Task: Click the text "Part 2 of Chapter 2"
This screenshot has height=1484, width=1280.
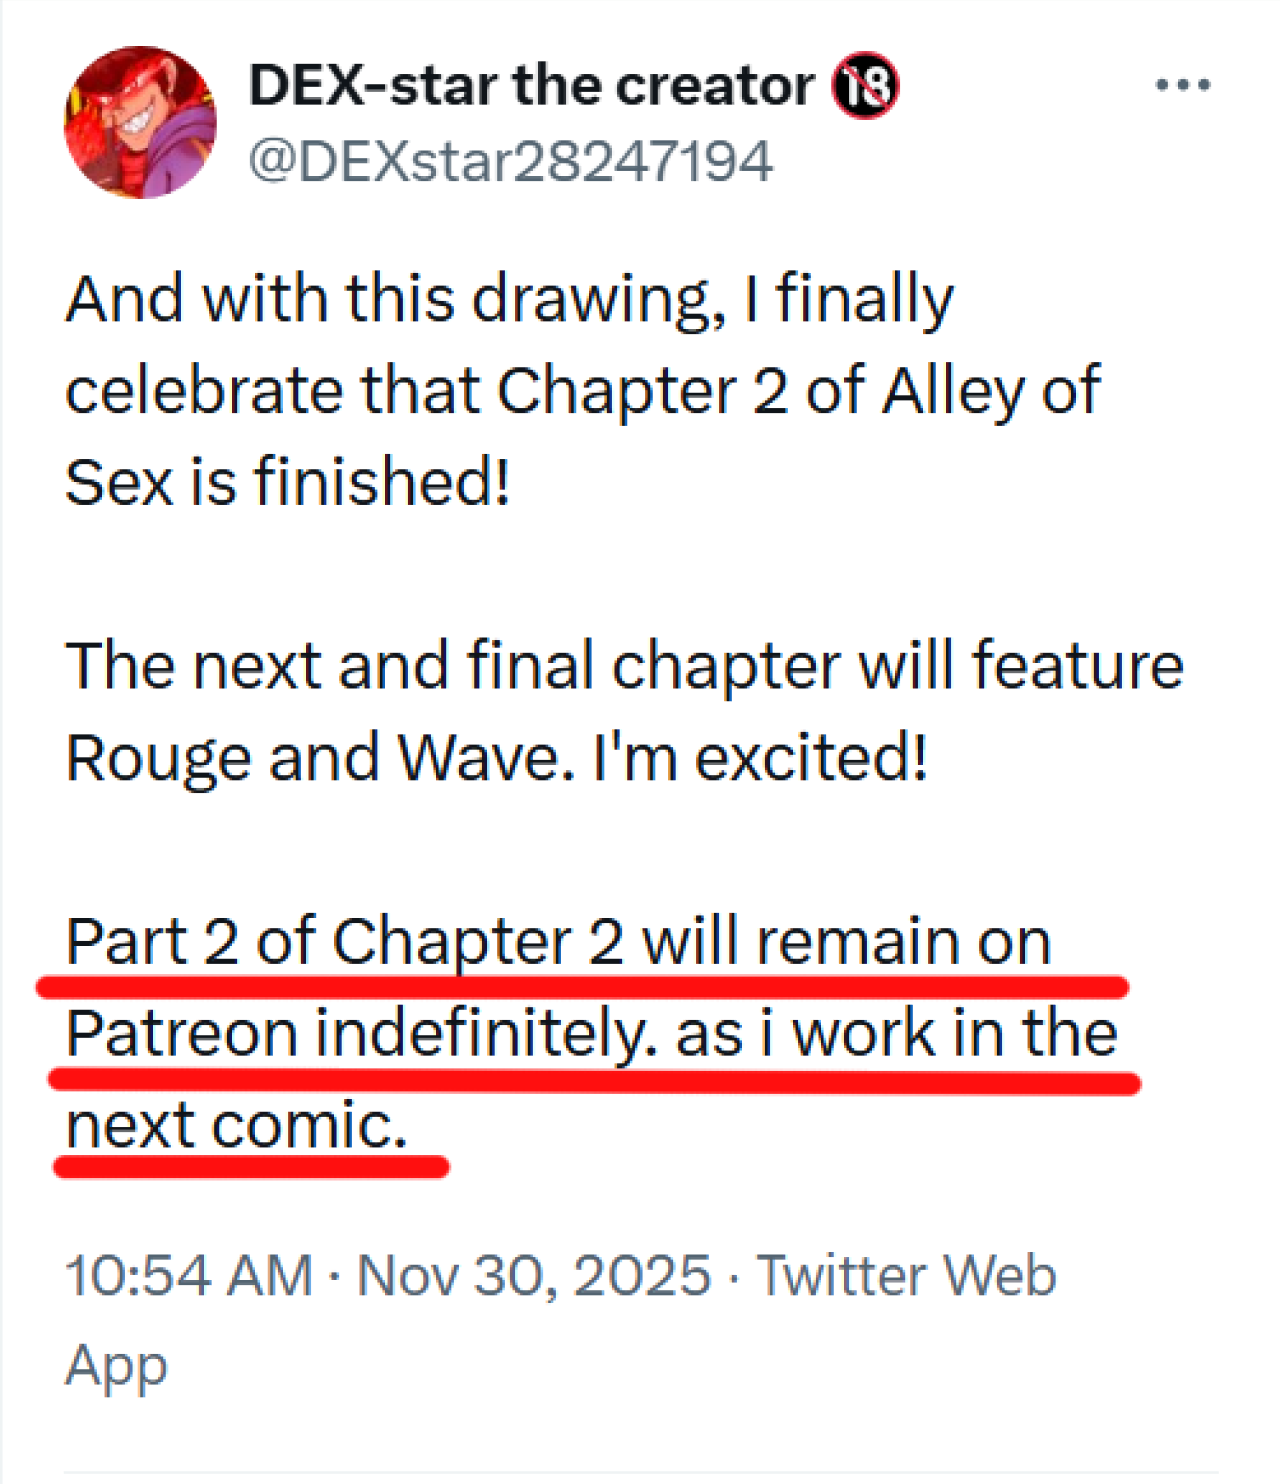Action: click(345, 942)
